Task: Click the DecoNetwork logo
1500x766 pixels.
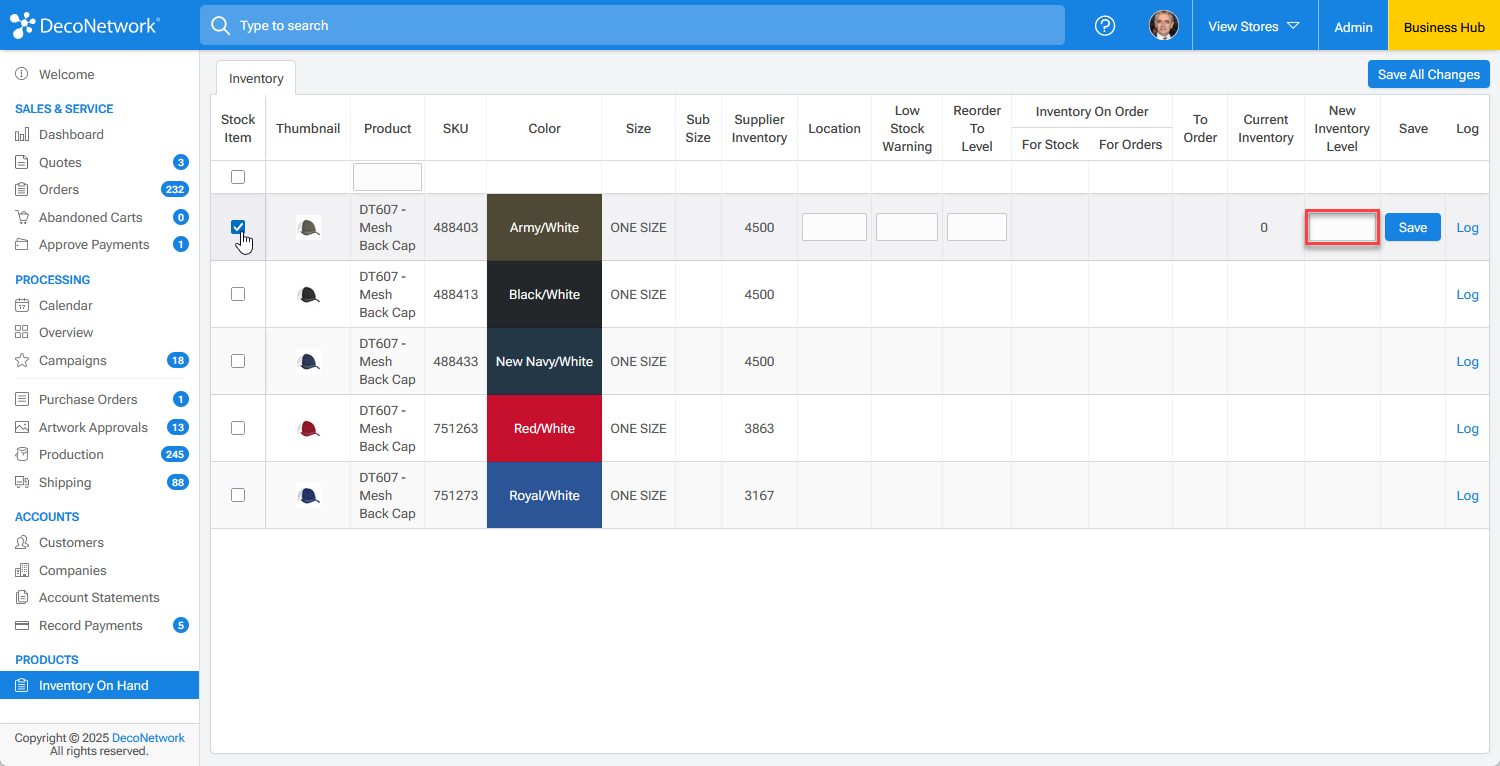Action: (84, 26)
